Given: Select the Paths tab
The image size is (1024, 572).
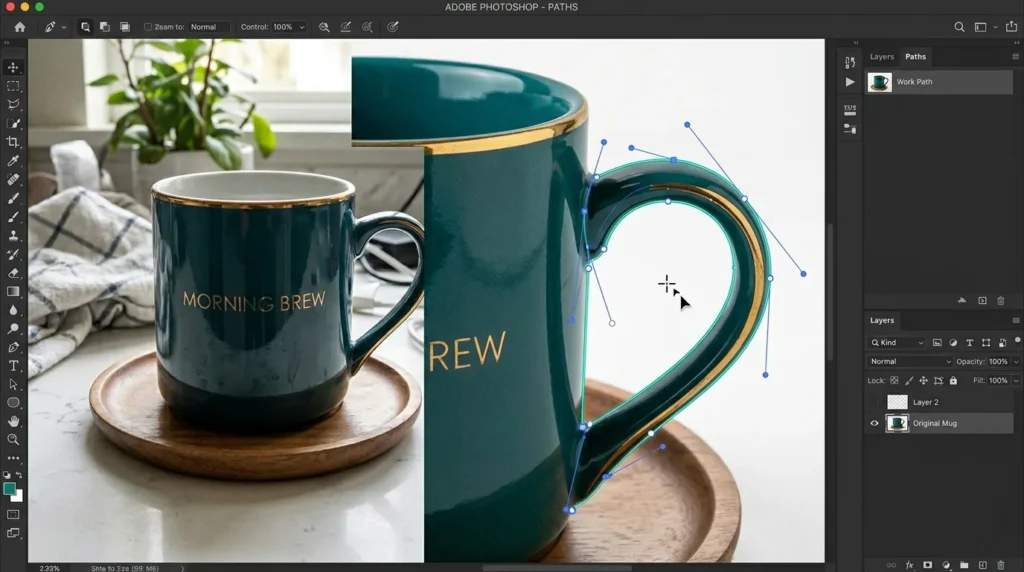Looking at the screenshot, I should [916, 57].
